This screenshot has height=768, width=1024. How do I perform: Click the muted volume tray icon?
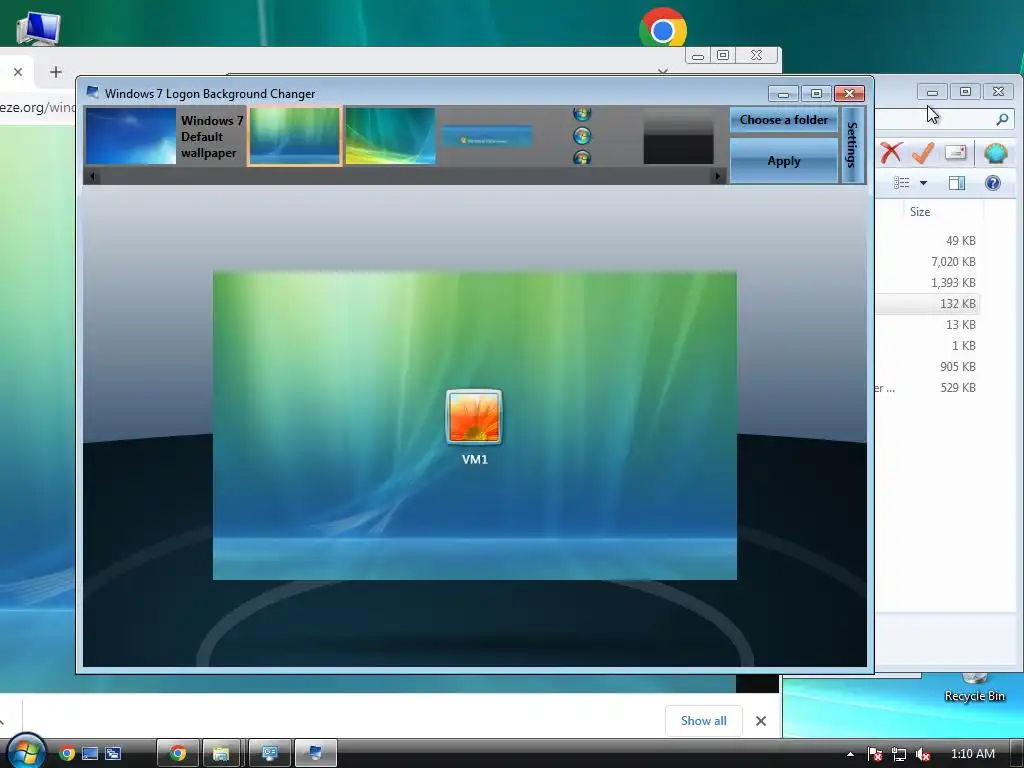tap(923, 754)
